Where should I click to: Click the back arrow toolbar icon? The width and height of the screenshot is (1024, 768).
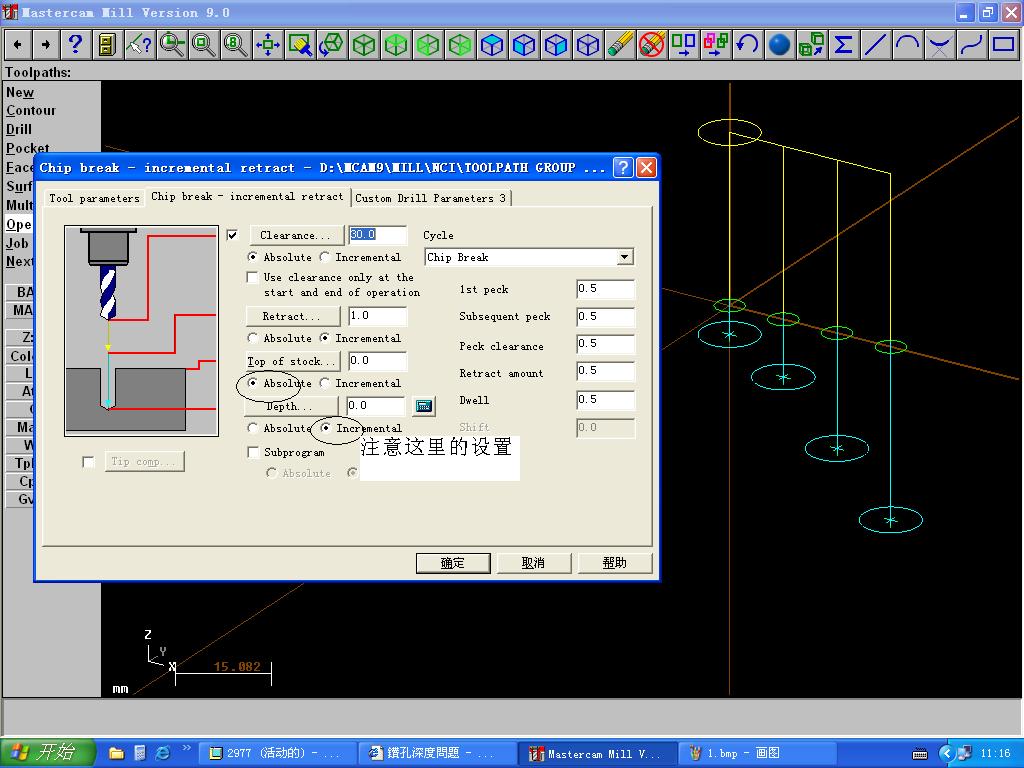pos(18,44)
